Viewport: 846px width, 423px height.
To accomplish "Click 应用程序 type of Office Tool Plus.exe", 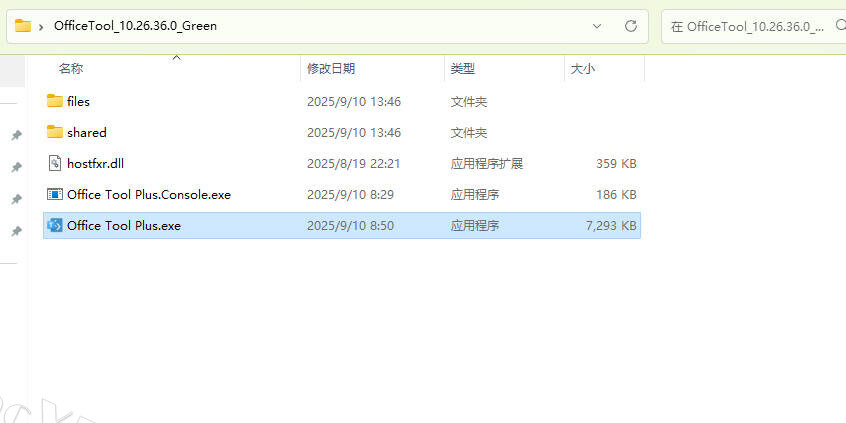I will 475,226.
